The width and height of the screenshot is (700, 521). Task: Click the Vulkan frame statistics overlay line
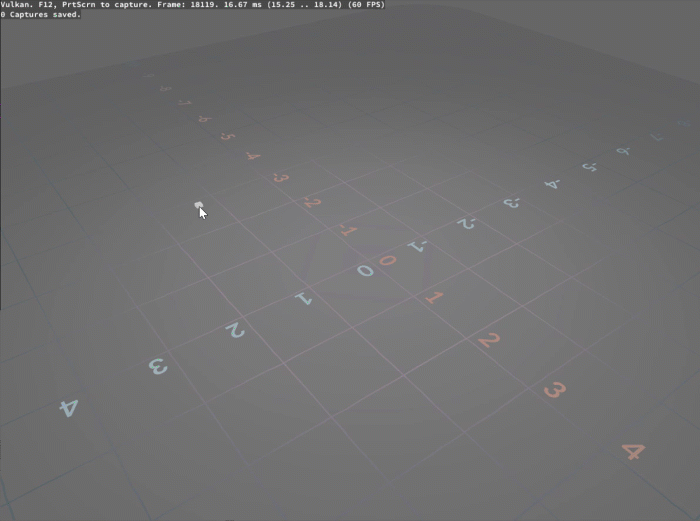(x=192, y=4)
